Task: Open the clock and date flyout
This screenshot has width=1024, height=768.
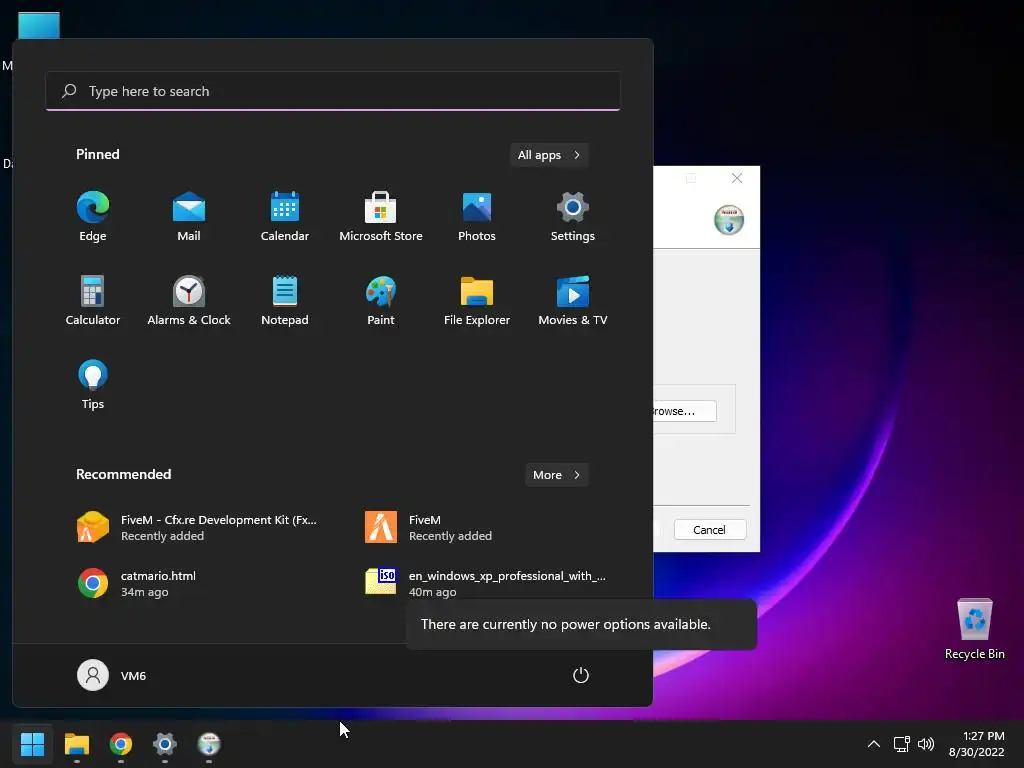Action: pos(976,744)
